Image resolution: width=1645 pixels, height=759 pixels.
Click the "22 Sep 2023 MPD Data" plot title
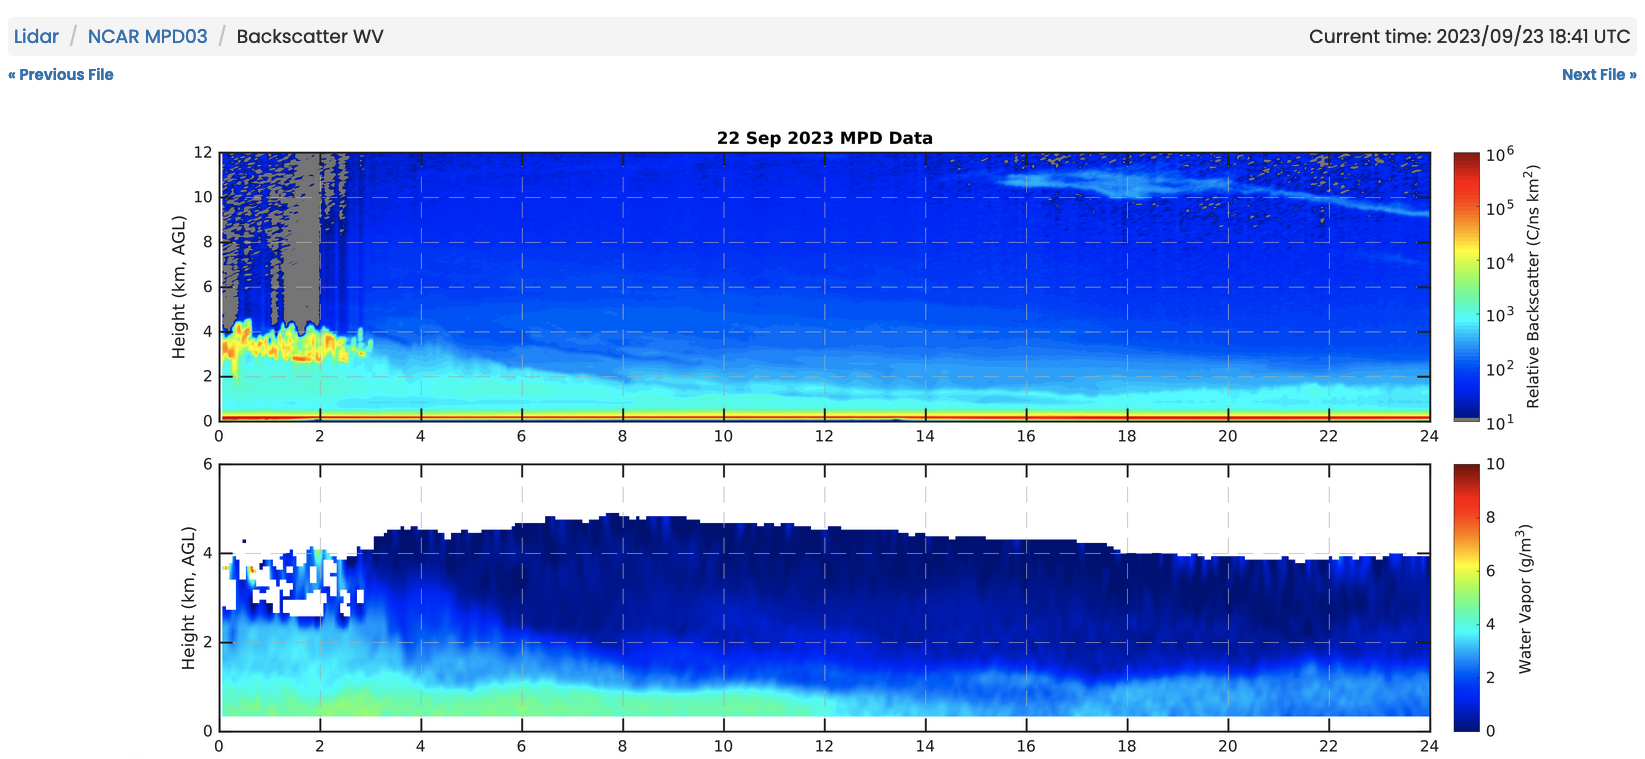click(x=824, y=138)
